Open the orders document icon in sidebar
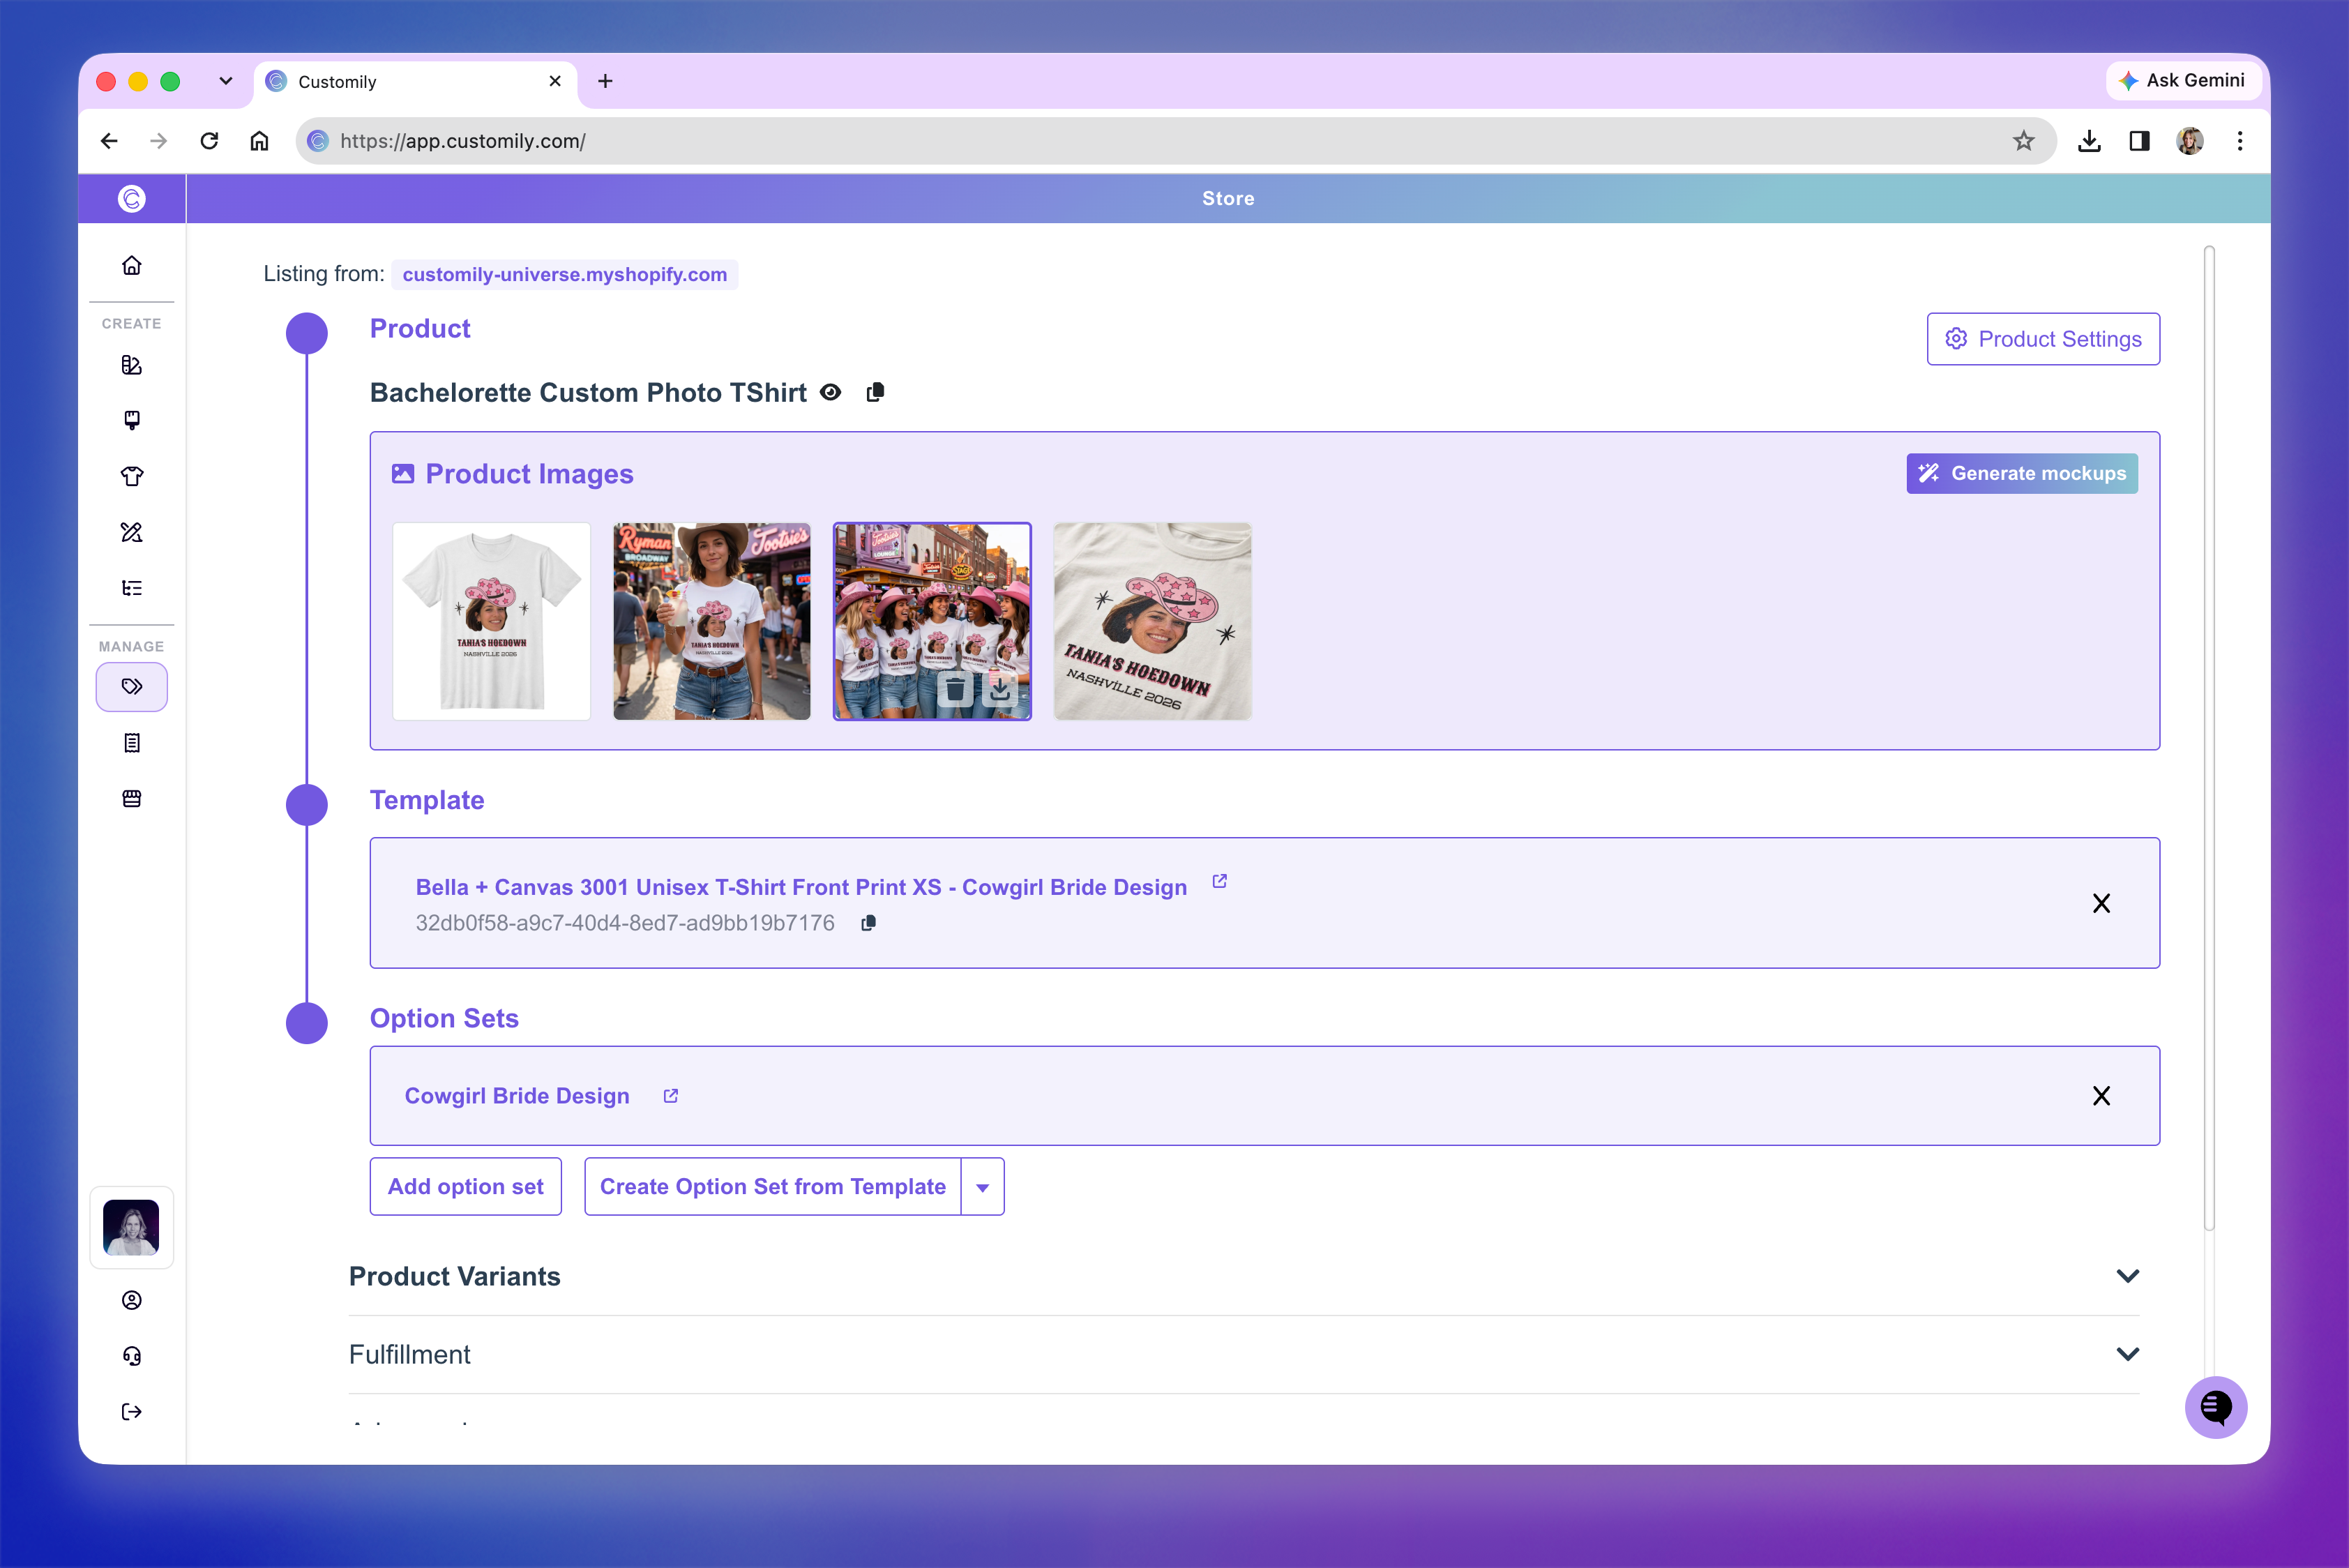The width and height of the screenshot is (2349, 1568). pos(131,743)
